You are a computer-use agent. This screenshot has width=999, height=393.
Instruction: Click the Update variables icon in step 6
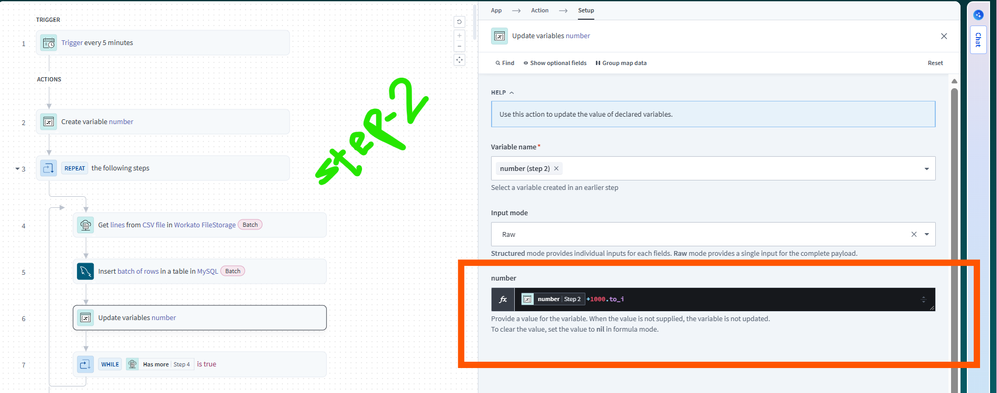click(x=85, y=317)
